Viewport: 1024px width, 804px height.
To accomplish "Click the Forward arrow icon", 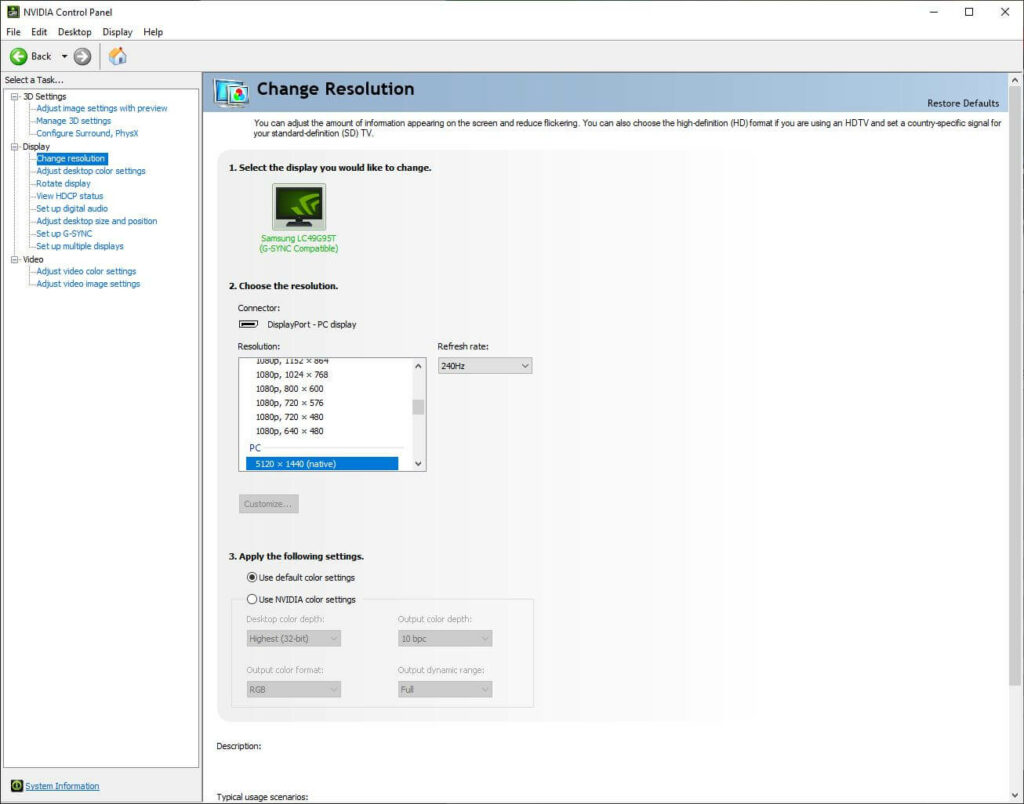I will 82,56.
